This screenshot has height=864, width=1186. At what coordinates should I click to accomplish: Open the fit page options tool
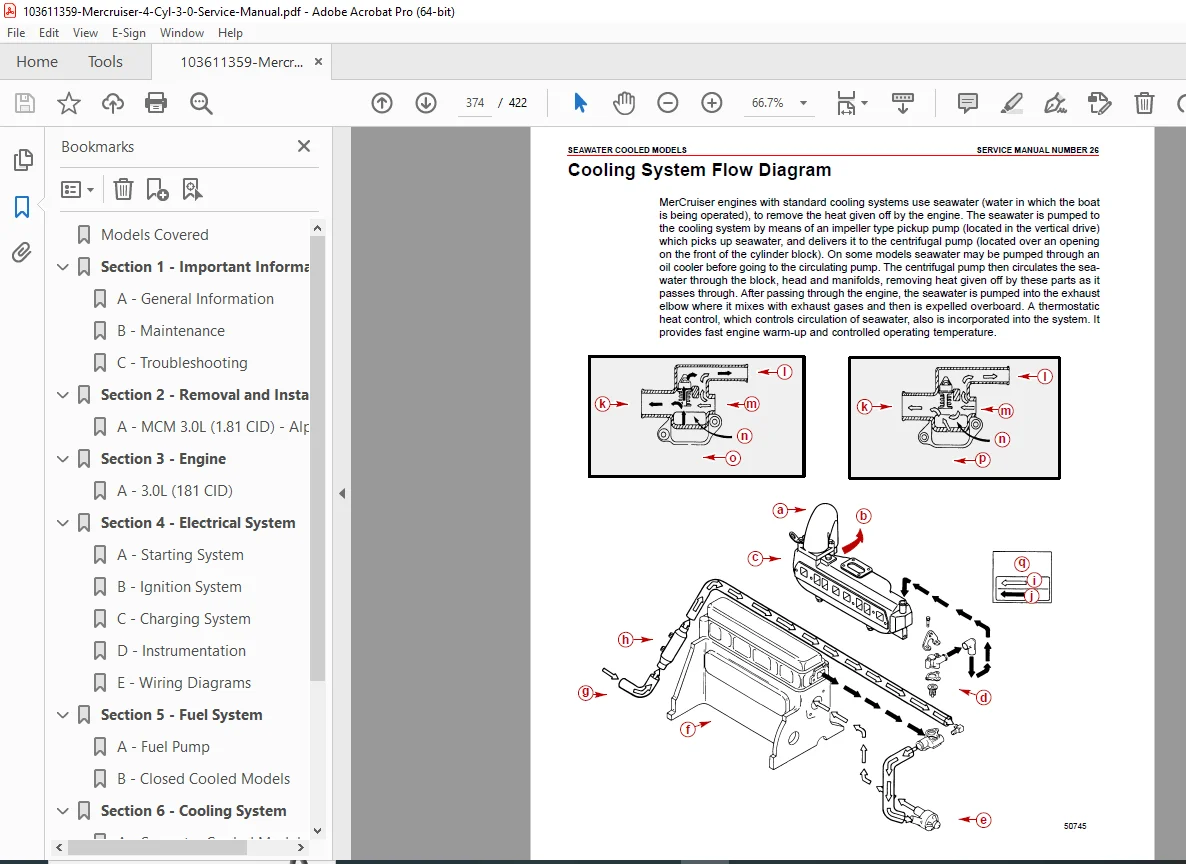[x=852, y=103]
